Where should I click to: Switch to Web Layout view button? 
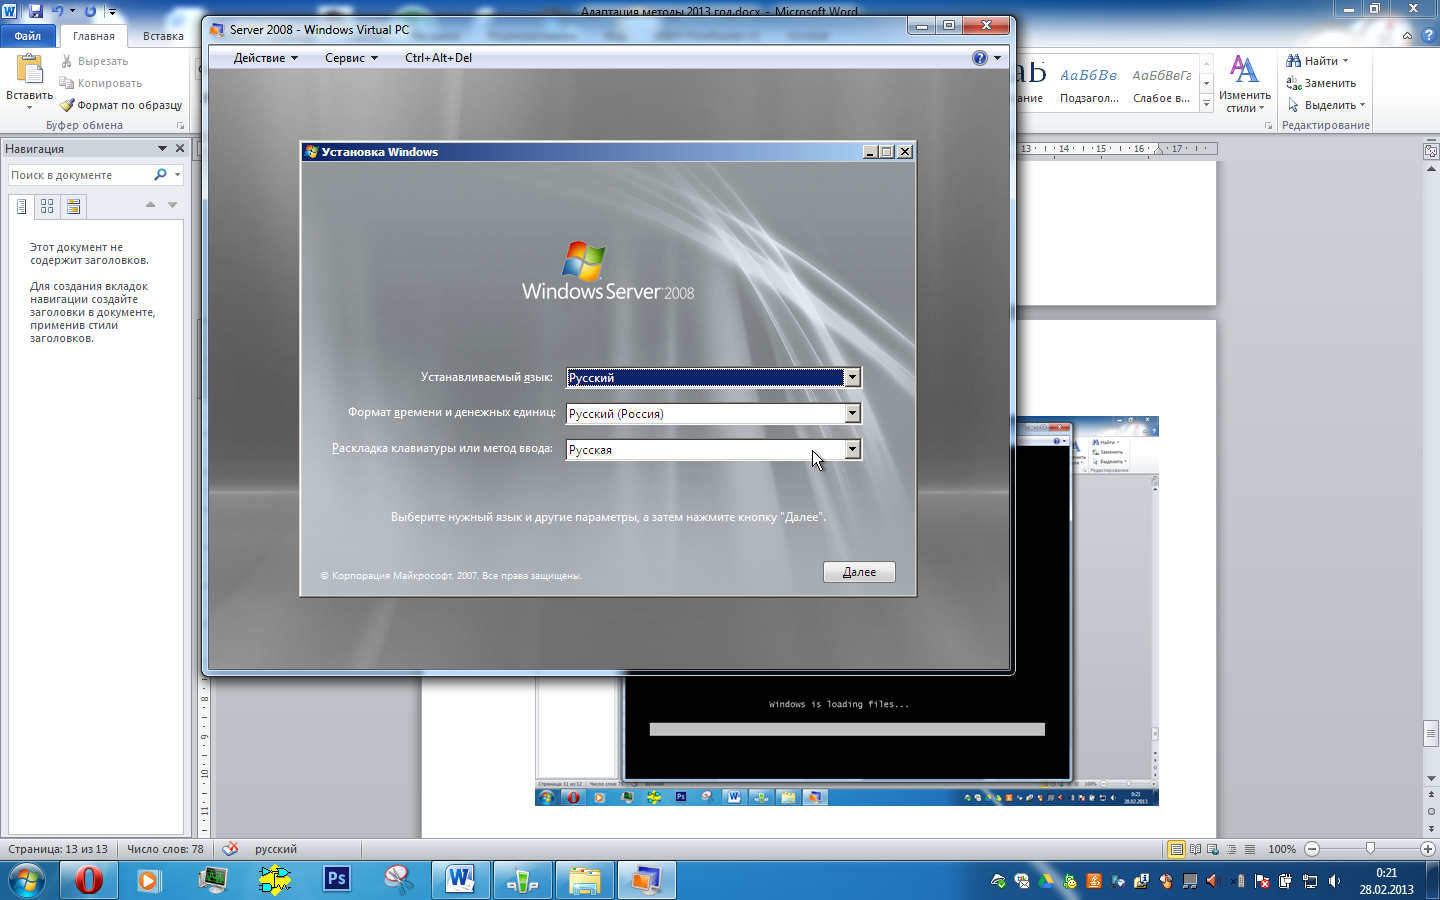click(1213, 849)
